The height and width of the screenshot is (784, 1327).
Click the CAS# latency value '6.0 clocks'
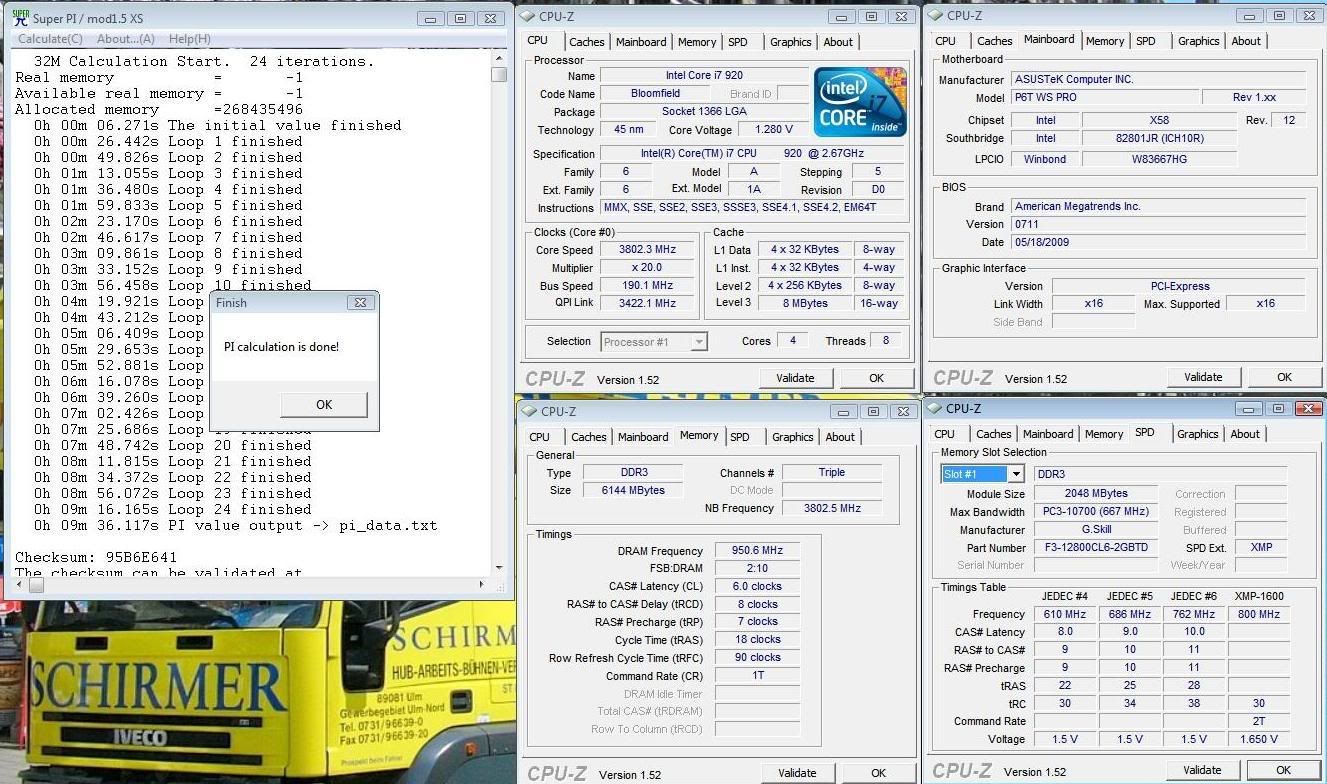757,586
